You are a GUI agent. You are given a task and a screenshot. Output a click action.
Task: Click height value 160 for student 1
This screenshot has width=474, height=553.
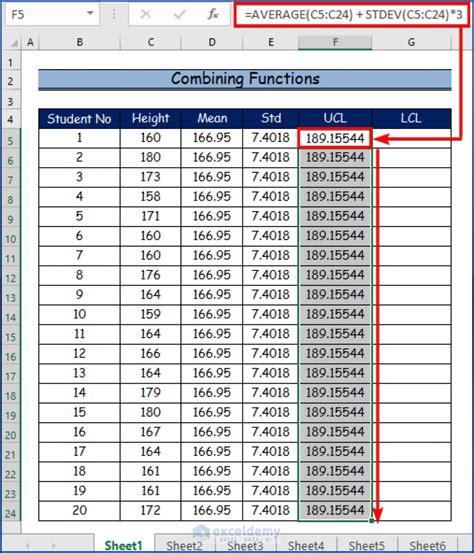coord(151,138)
